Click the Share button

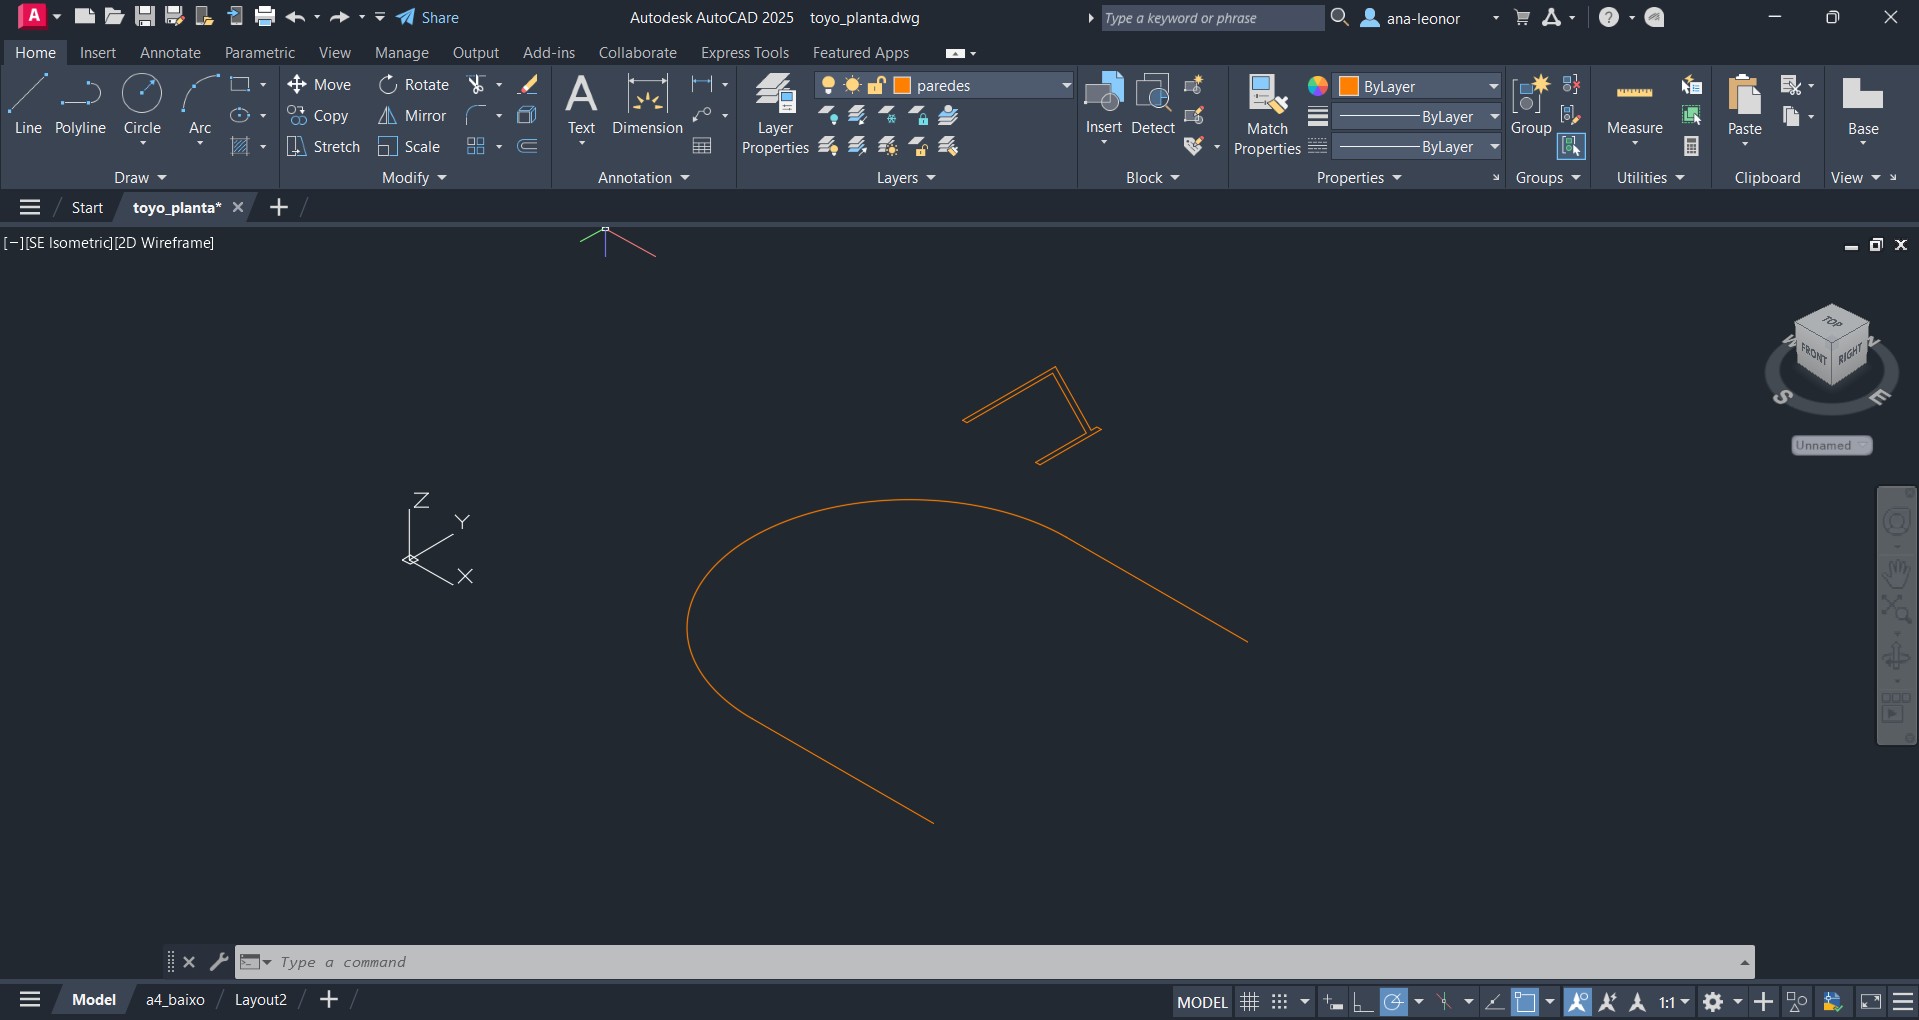(428, 18)
